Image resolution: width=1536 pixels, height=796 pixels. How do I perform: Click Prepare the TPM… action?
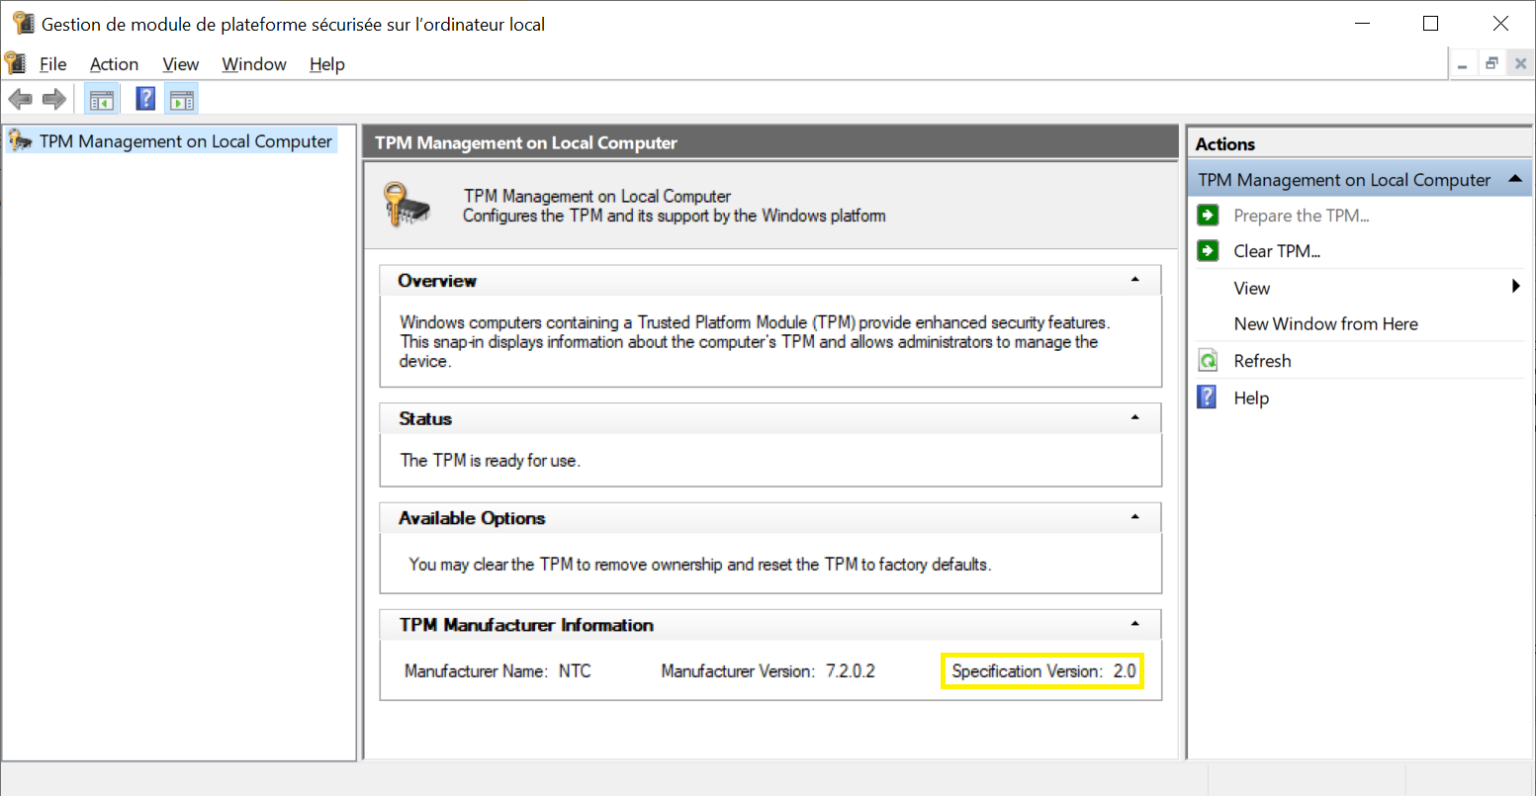(1301, 215)
